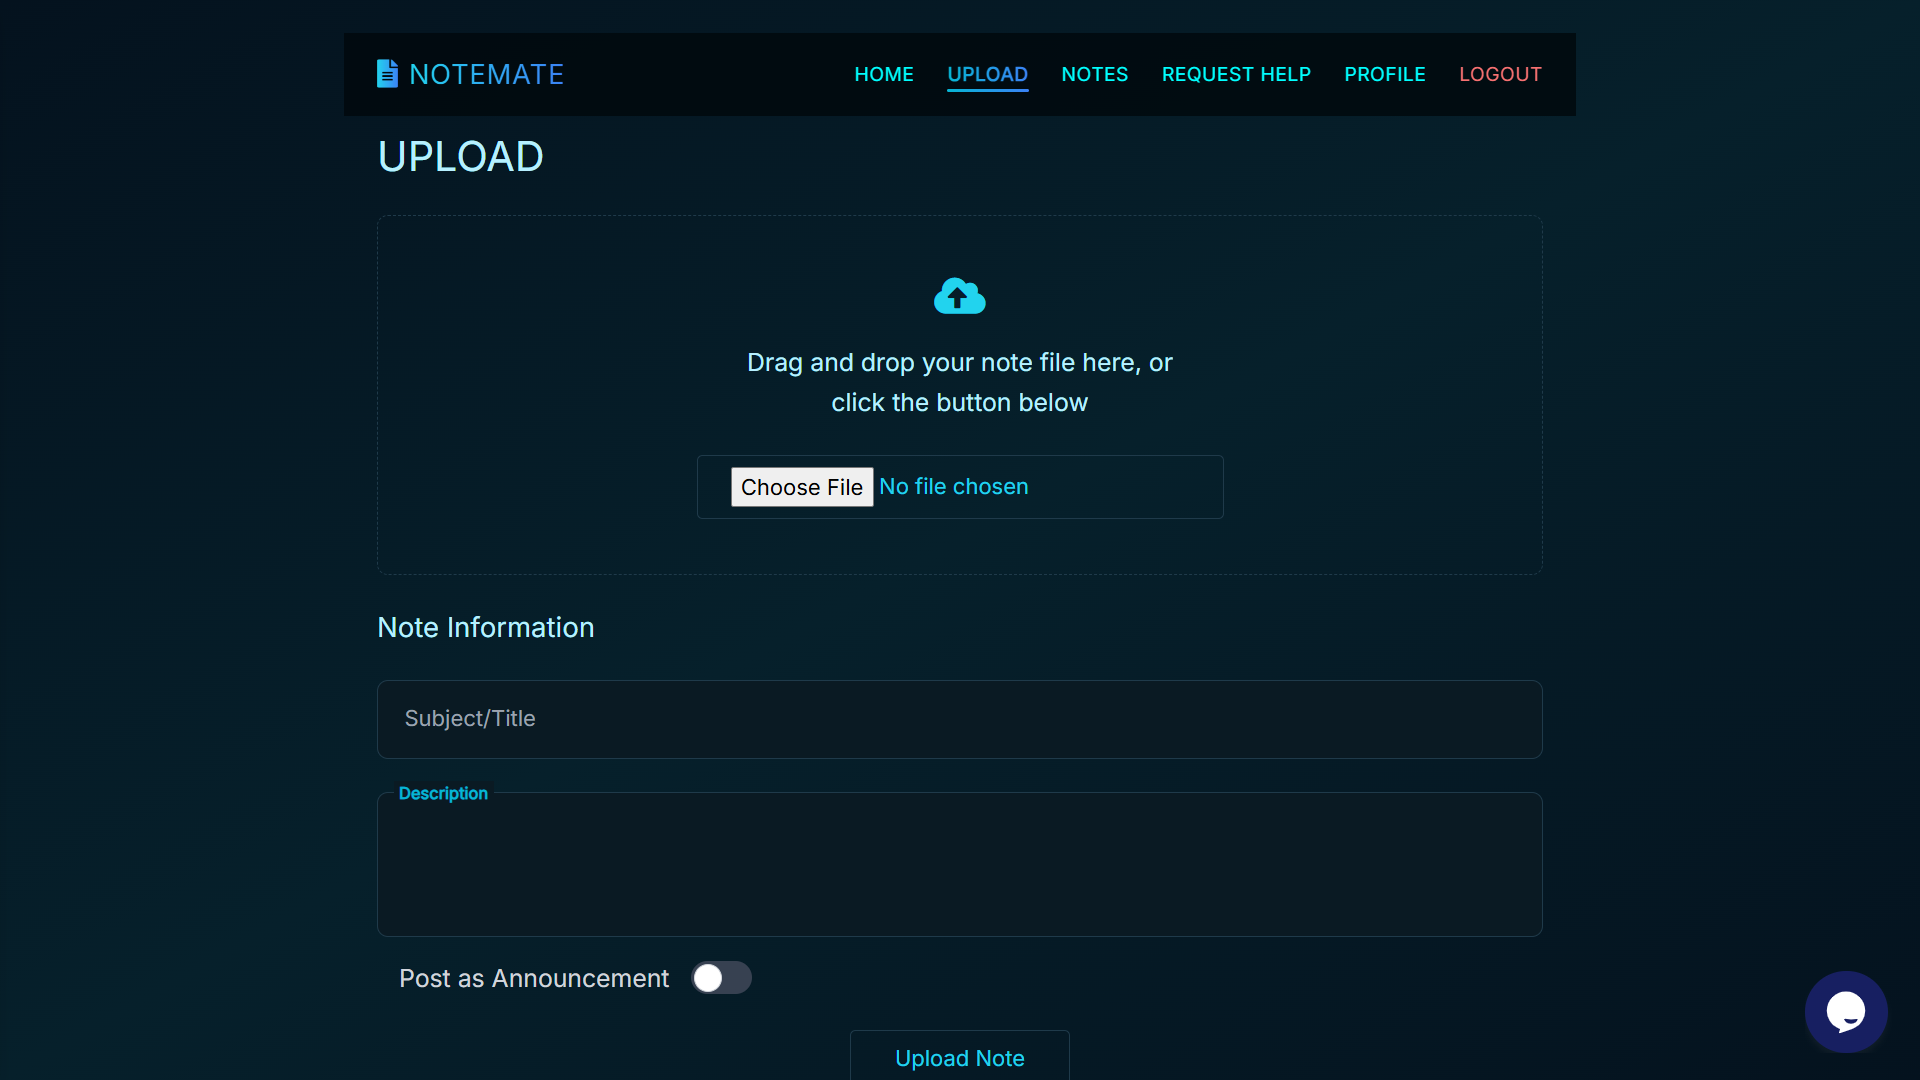Click the Note Information heading

485,627
